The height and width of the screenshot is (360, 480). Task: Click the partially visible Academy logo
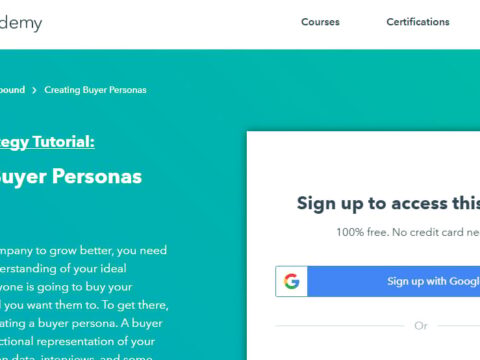pyautogui.click(x=21, y=23)
